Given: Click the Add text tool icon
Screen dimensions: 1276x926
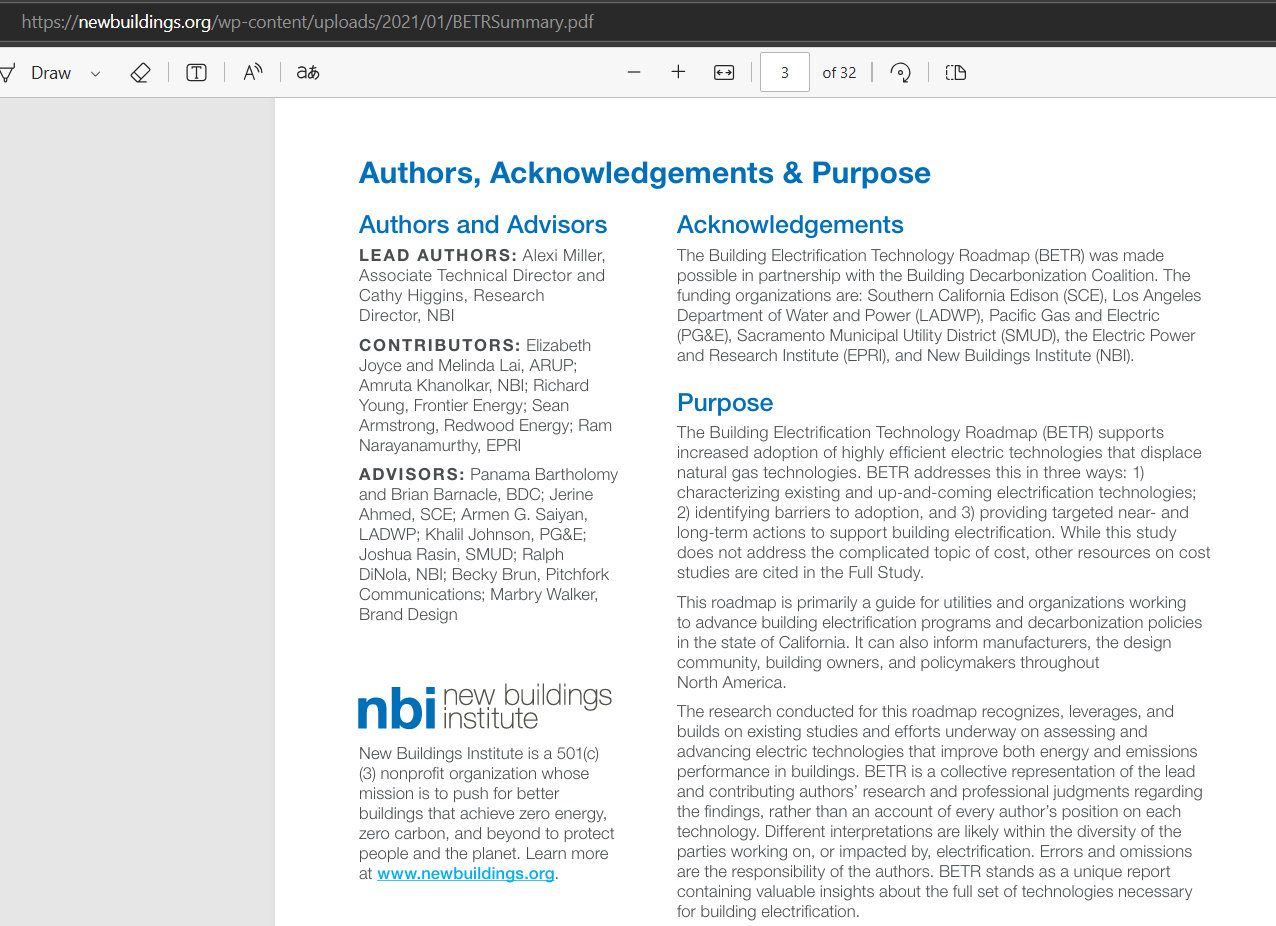Looking at the screenshot, I should coord(197,73).
